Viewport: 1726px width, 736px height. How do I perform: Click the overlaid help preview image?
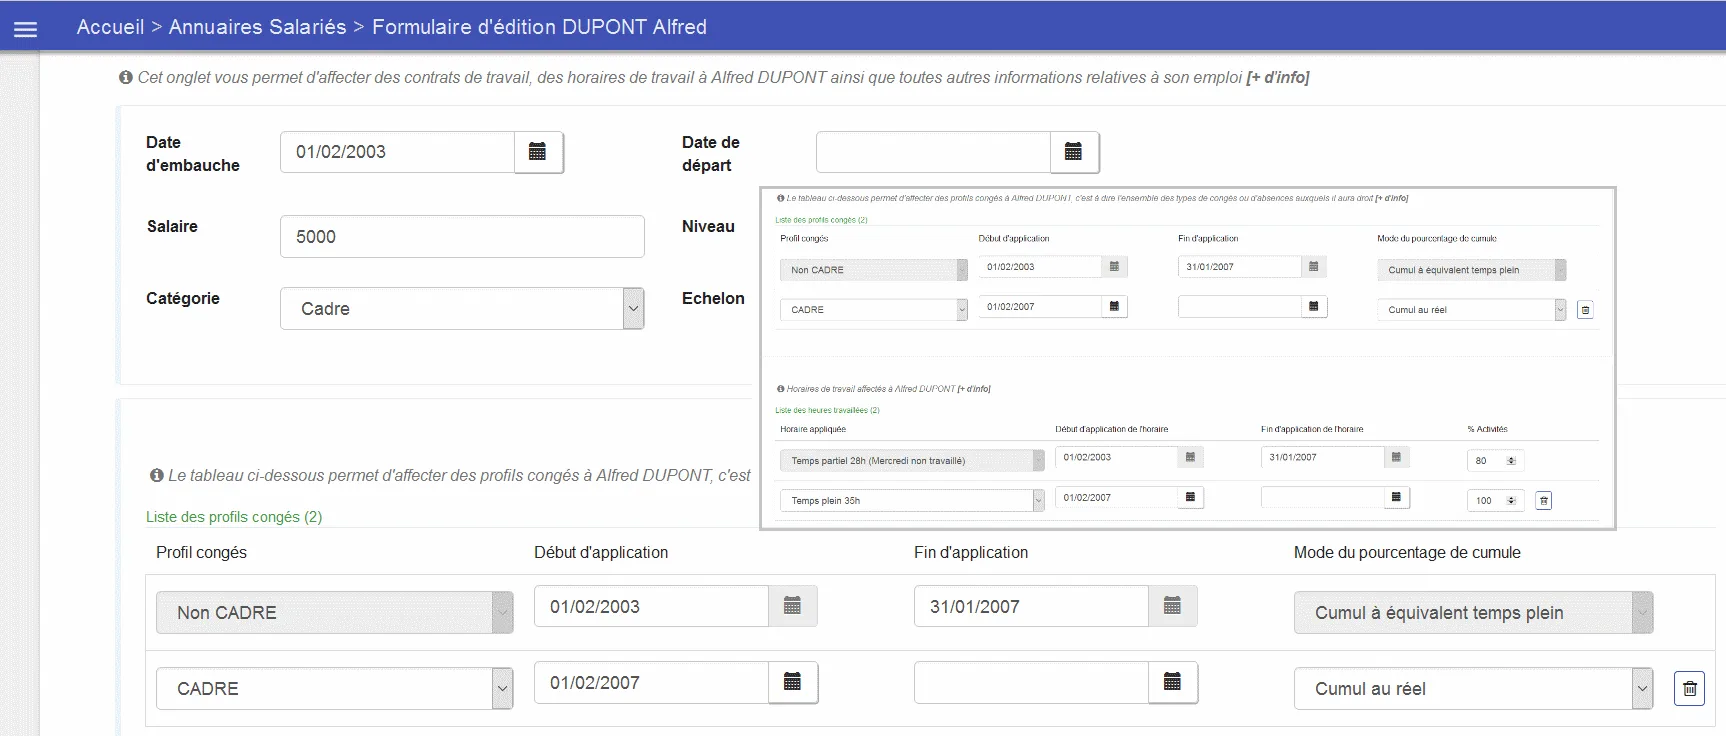point(1188,358)
